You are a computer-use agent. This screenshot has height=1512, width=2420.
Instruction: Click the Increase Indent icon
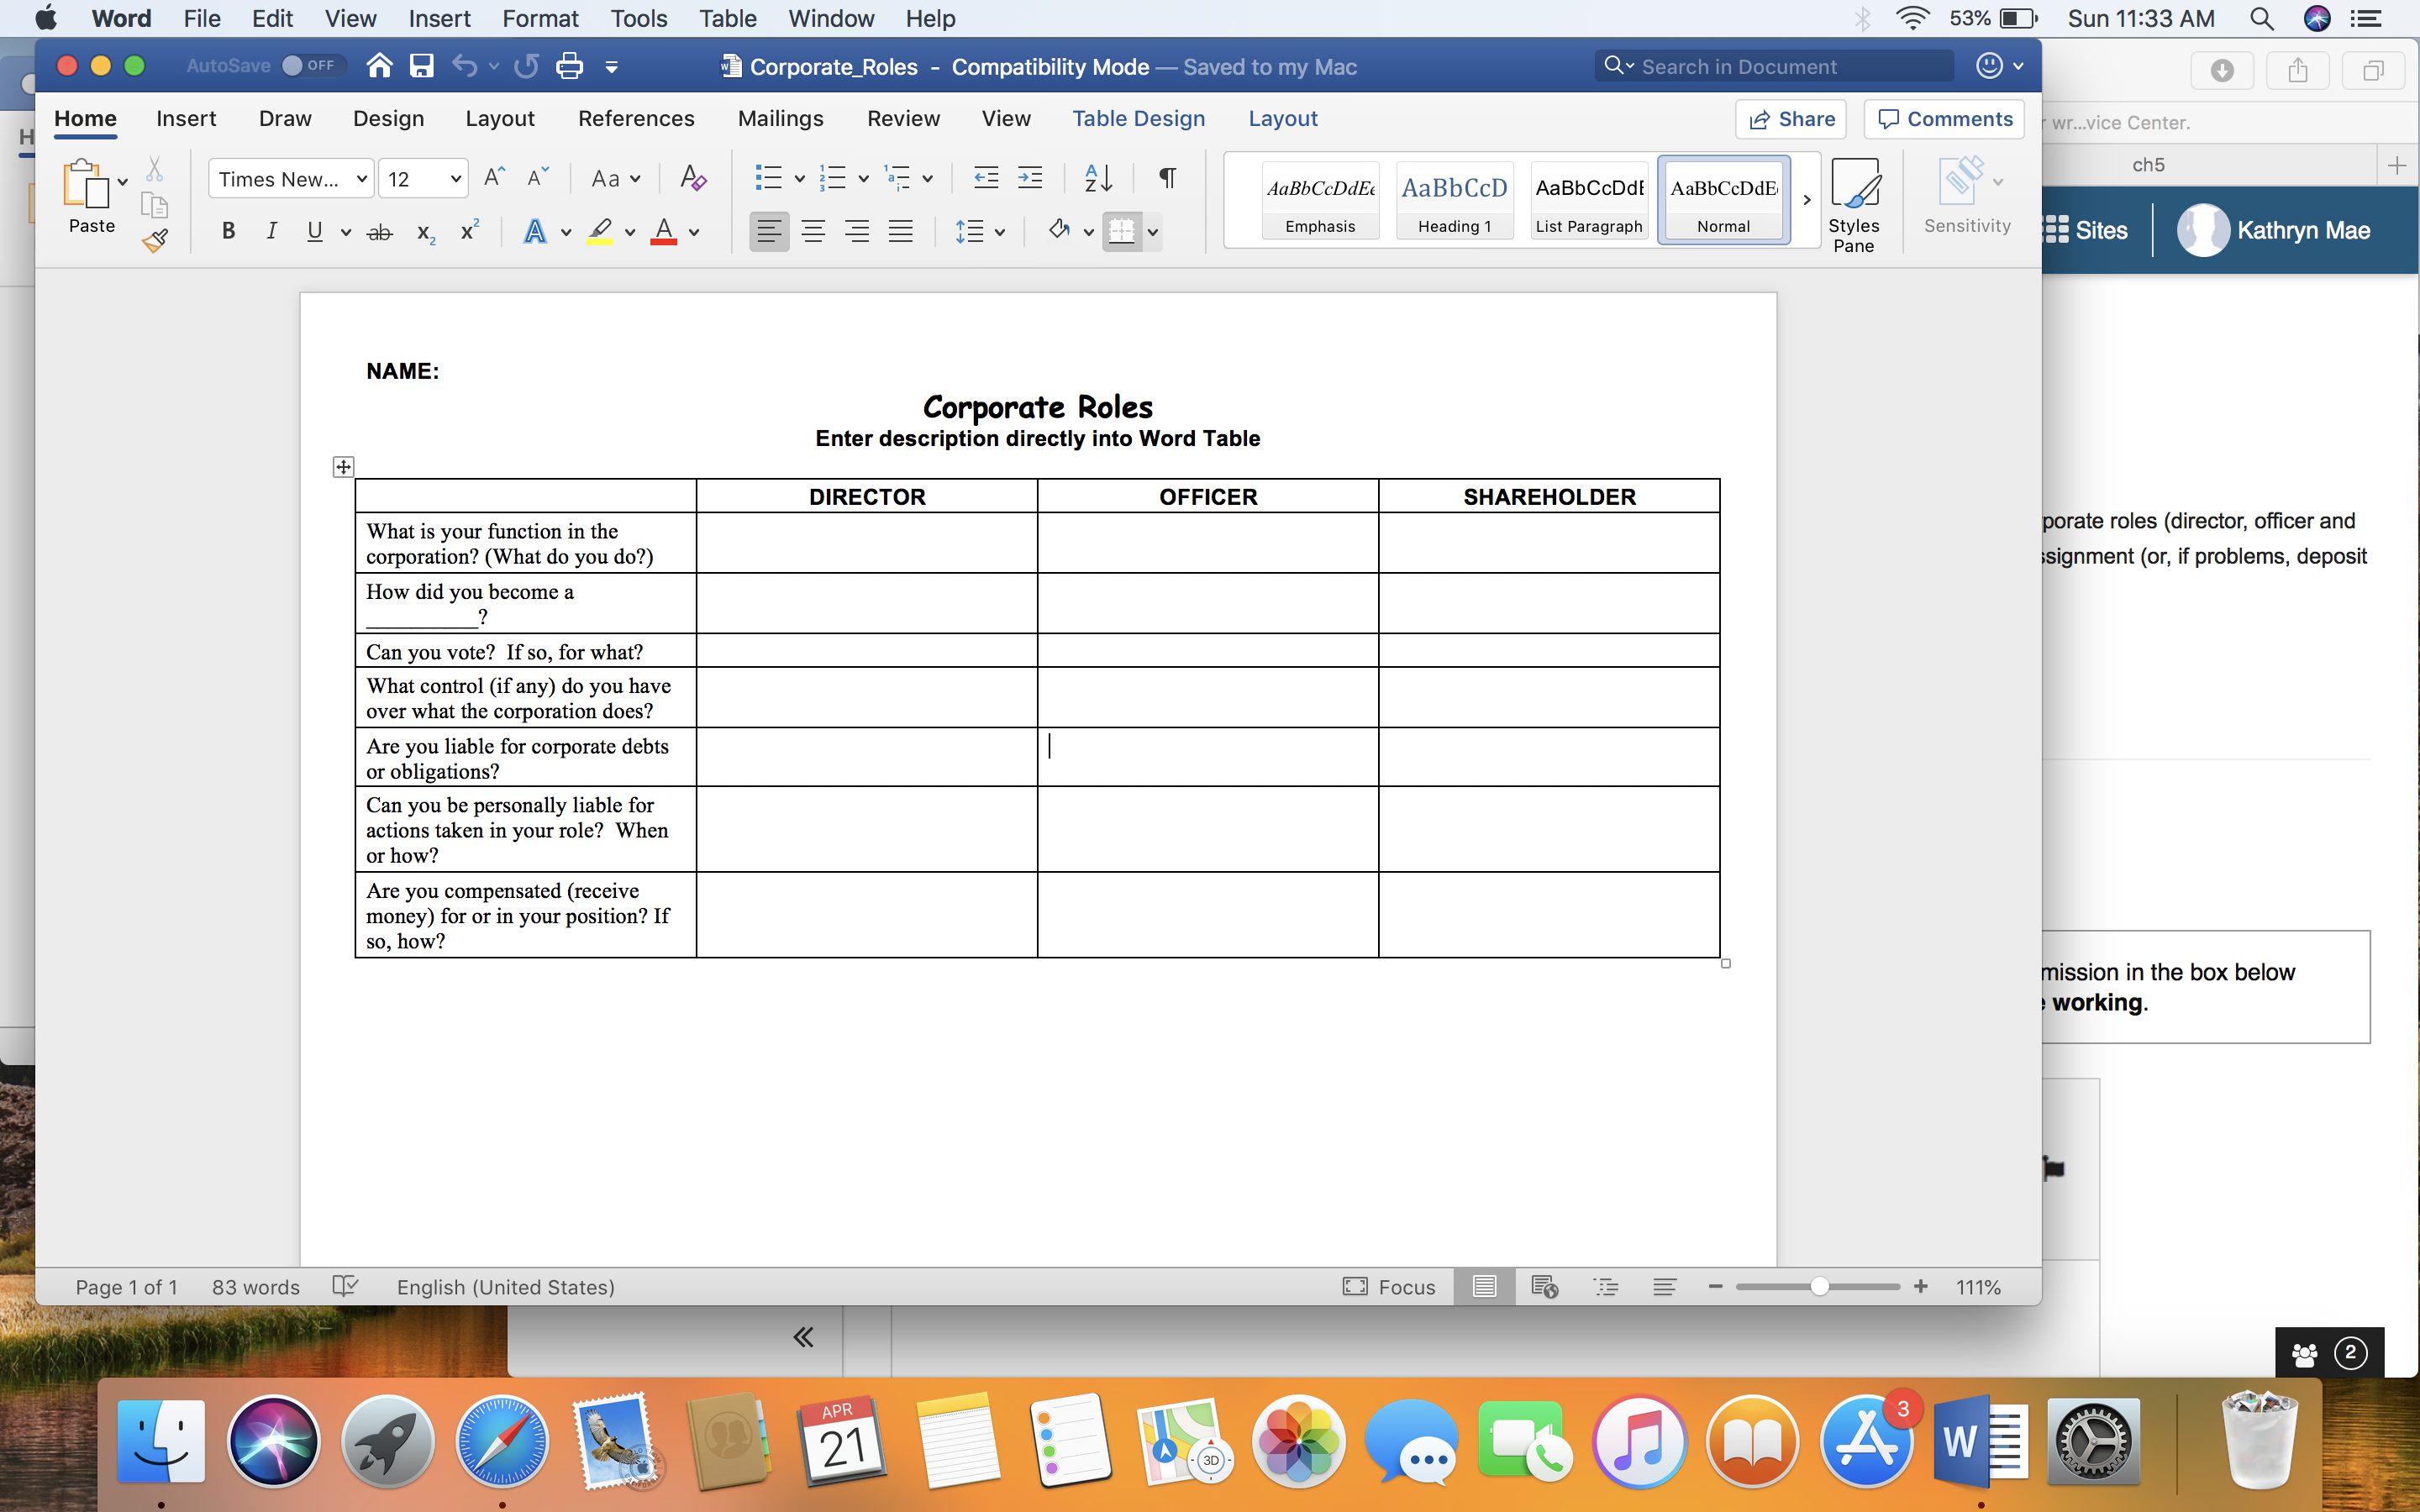point(1030,179)
